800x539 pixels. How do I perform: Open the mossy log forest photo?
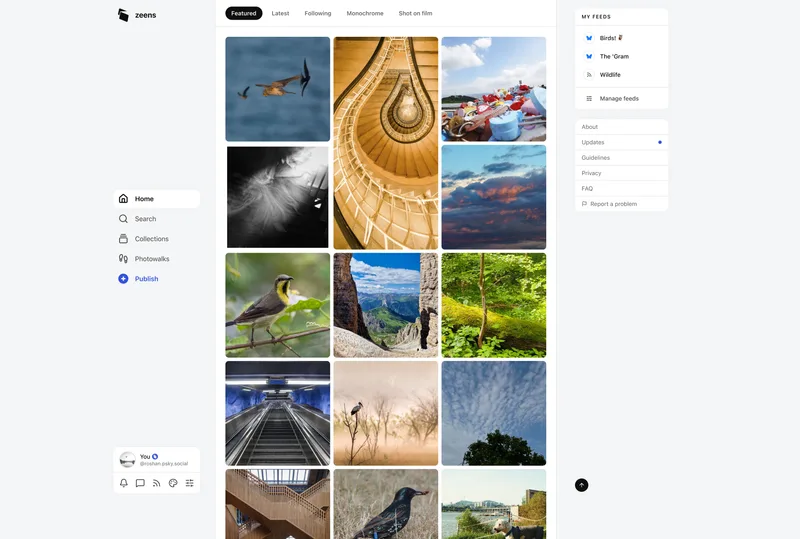(x=494, y=305)
